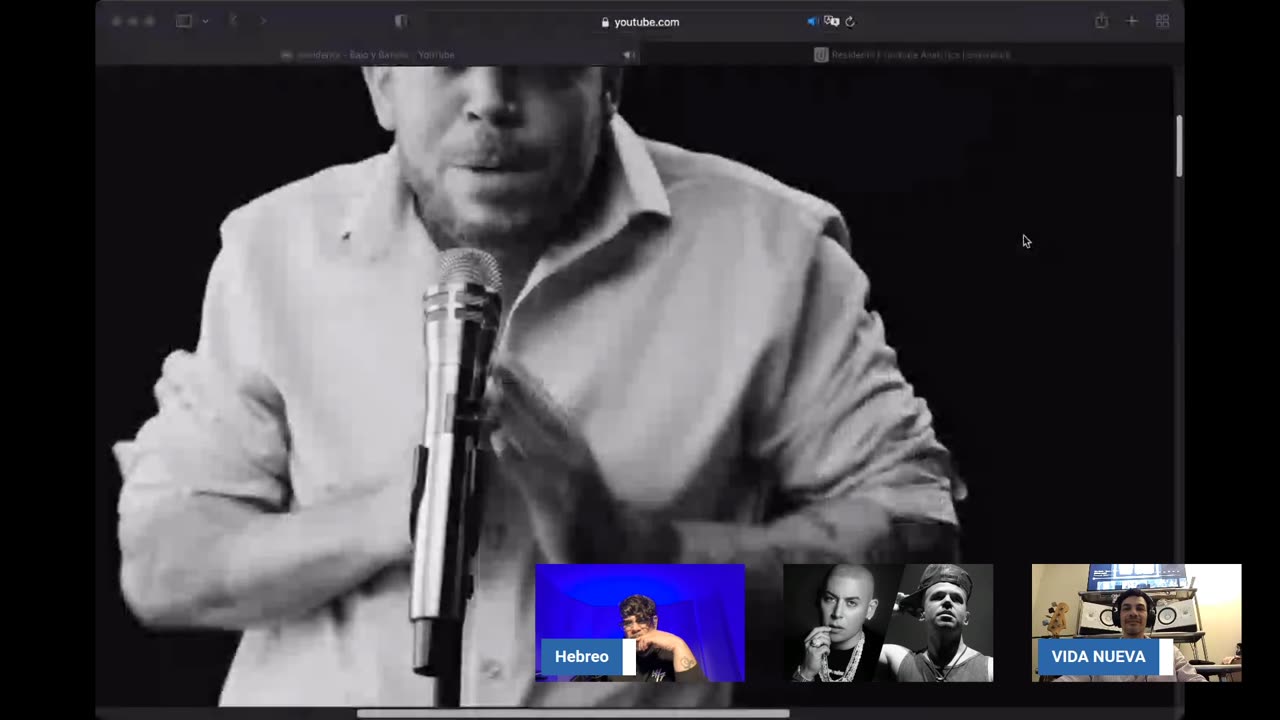1280x720 pixels.
Task: Select the two rappers black-and-white thumbnail
Action: click(888, 623)
